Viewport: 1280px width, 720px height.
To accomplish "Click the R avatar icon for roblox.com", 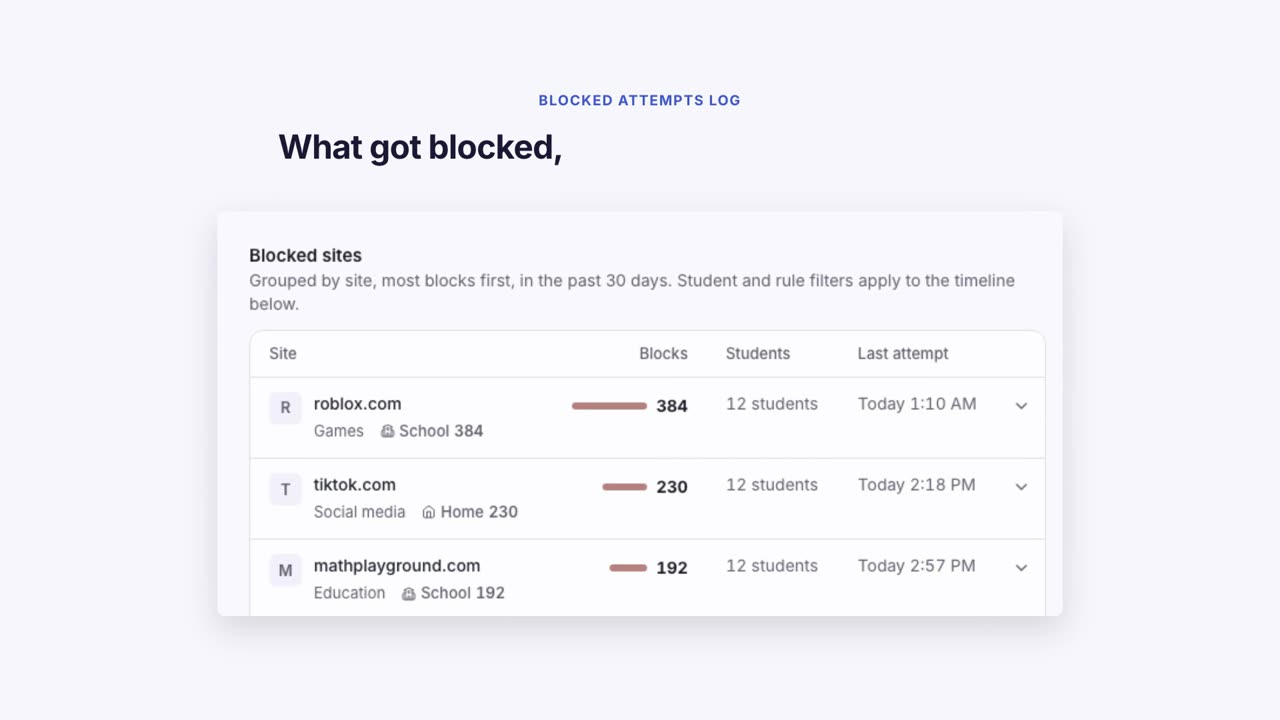I will (x=285, y=408).
